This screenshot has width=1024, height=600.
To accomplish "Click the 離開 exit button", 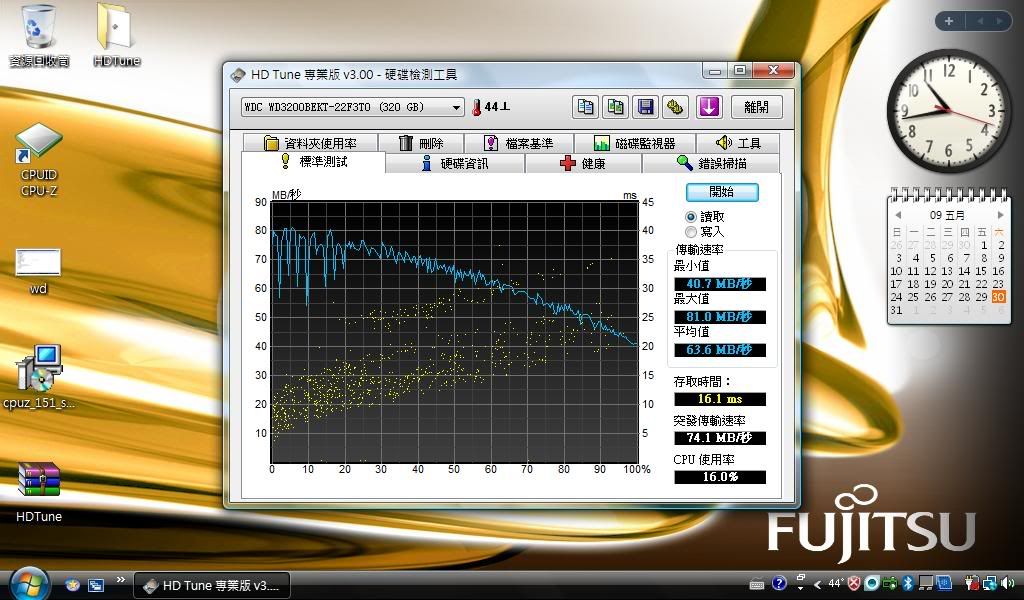I will (756, 107).
